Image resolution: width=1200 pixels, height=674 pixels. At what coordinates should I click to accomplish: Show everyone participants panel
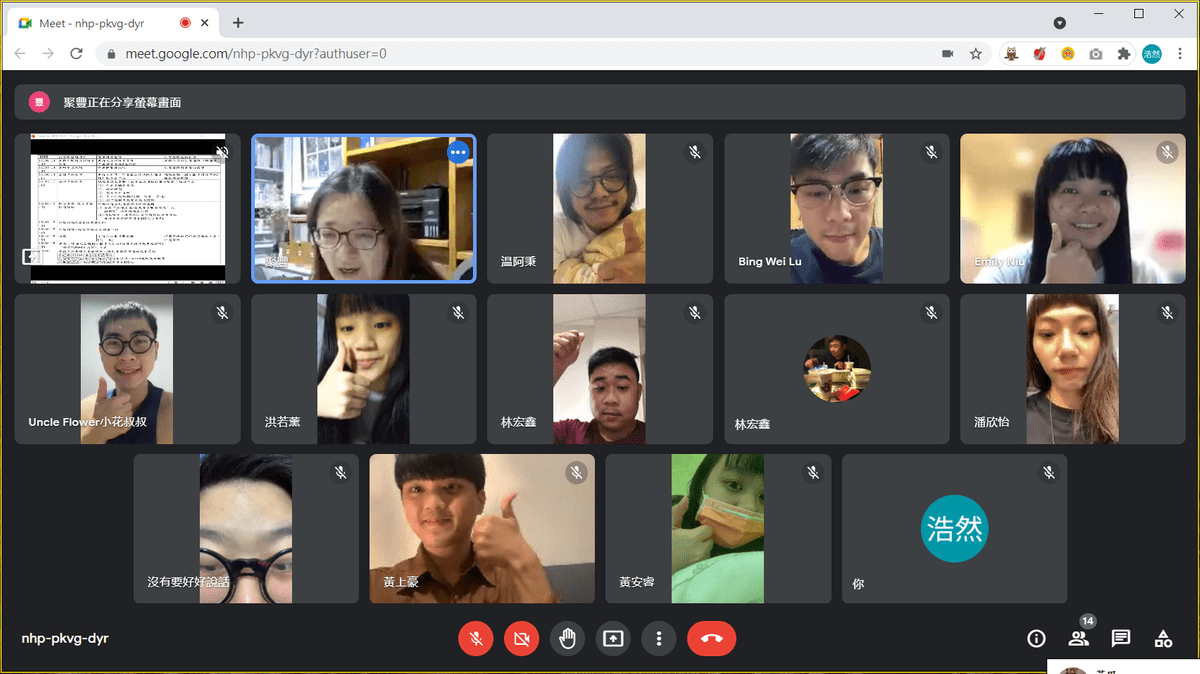(x=1078, y=638)
